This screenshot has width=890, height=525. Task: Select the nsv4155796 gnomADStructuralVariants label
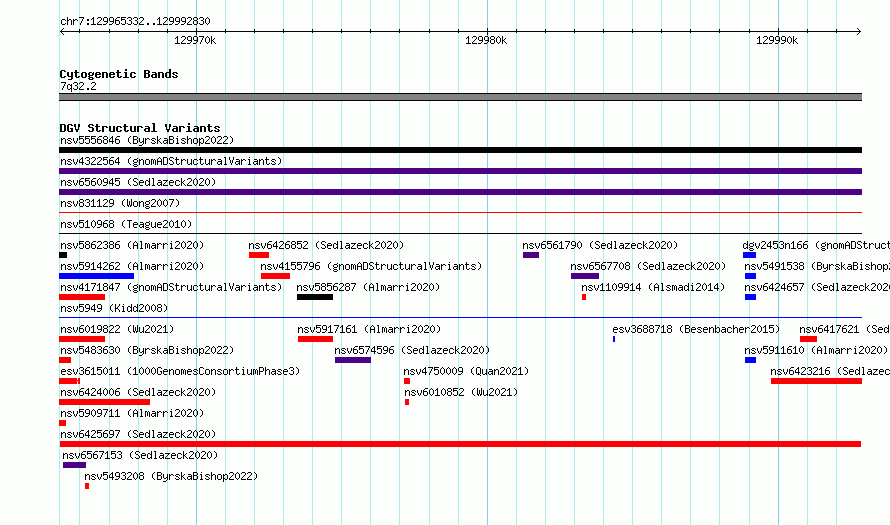(371, 266)
